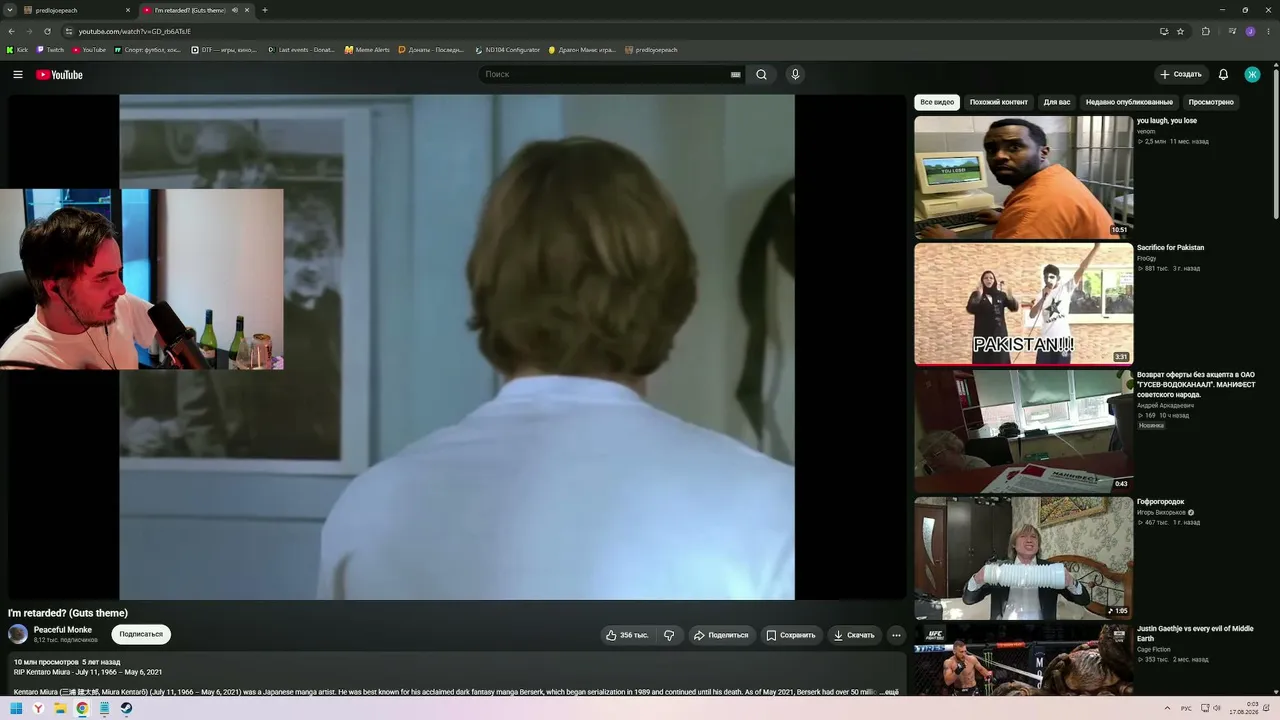Go to YouTube home via logo
This screenshot has height=720, width=1280.
point(59,75)
